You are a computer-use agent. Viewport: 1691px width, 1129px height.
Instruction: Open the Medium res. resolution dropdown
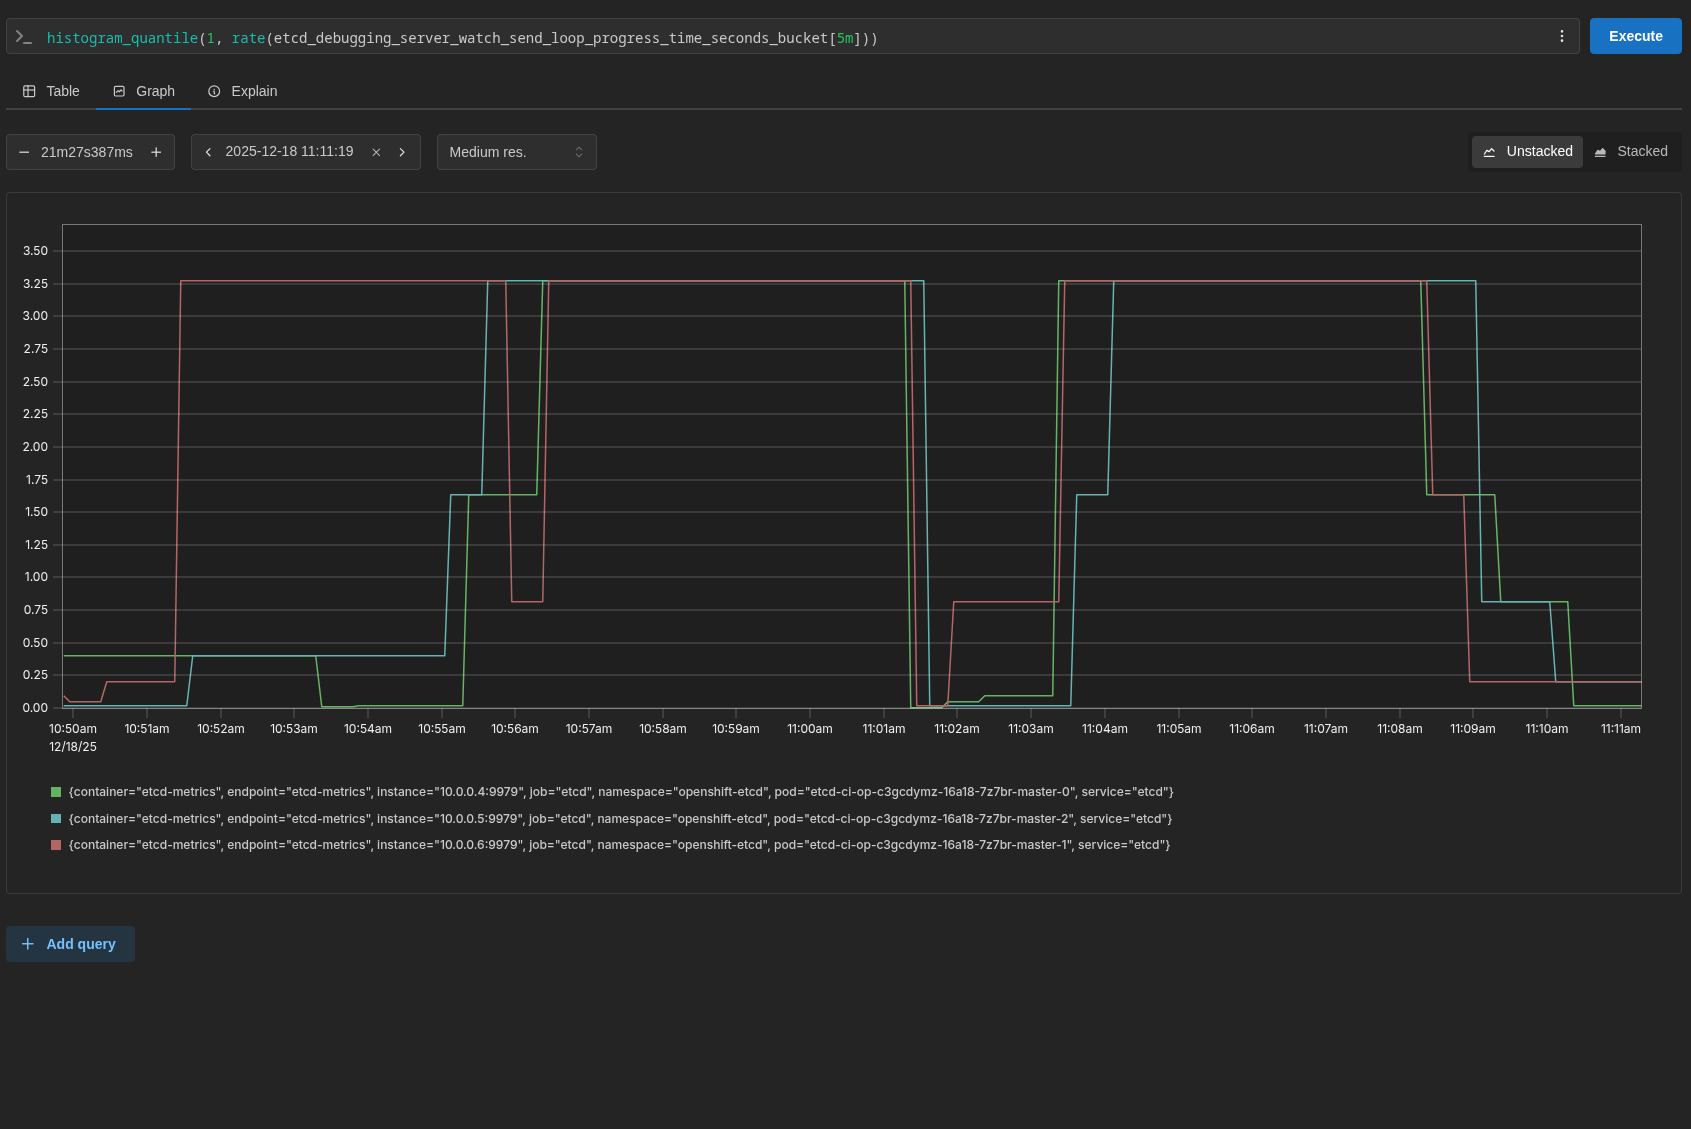(x=516, y=152)
